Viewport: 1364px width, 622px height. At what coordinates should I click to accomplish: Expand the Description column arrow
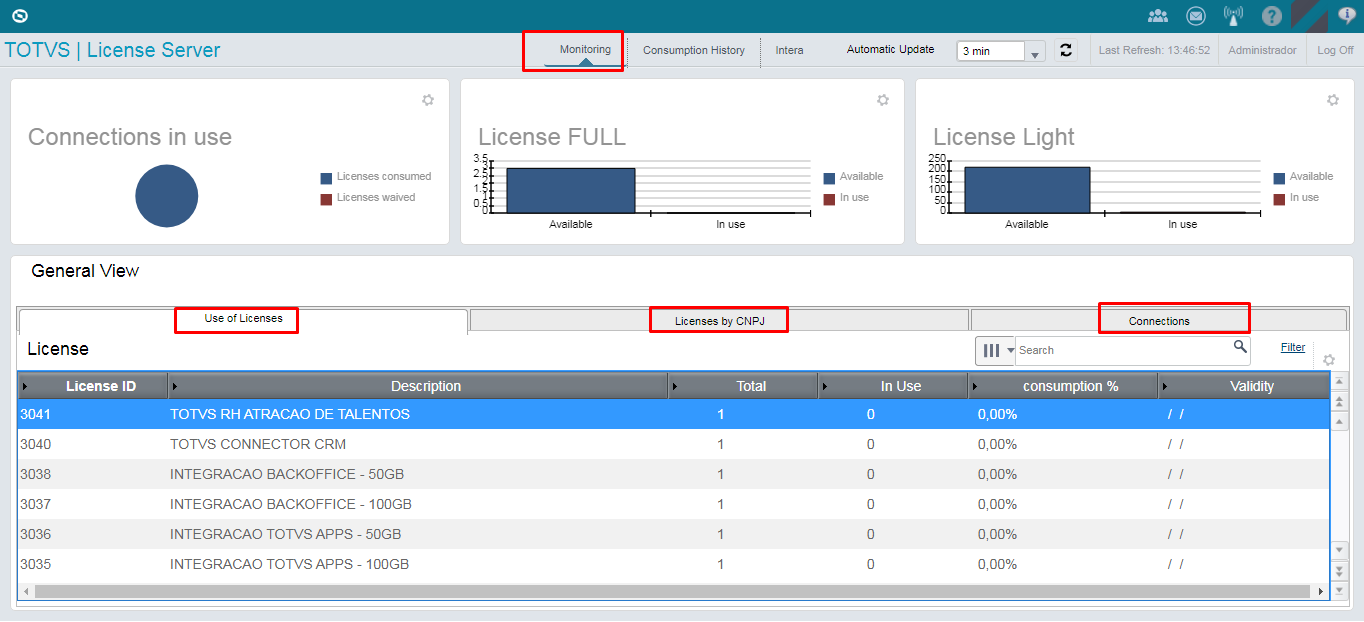175,386
